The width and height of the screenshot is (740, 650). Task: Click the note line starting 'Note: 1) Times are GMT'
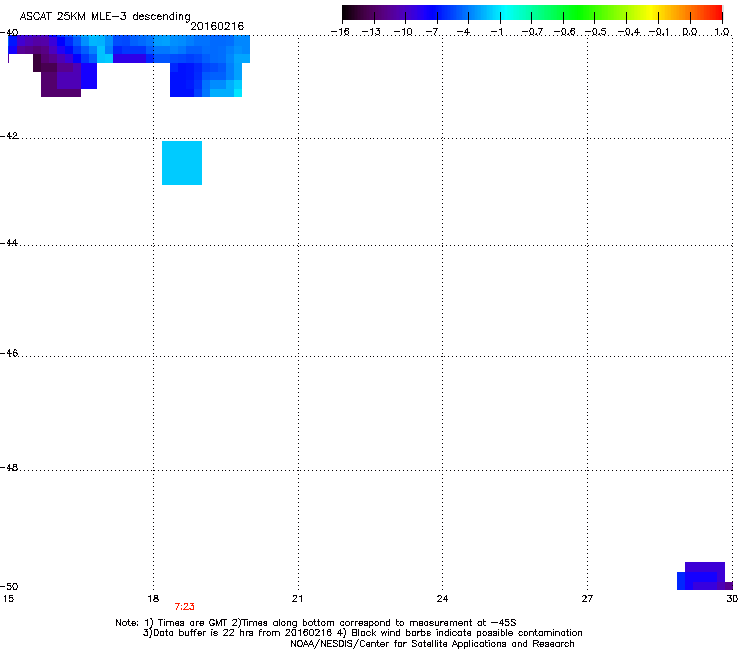pos(316,623)
